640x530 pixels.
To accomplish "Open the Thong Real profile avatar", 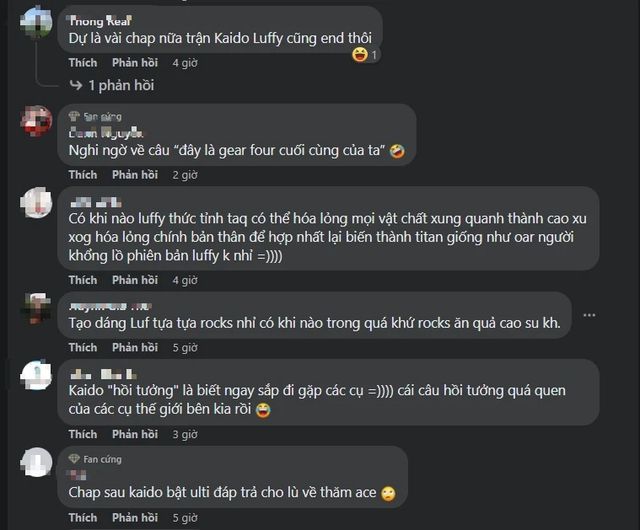I will coord(36,22).
